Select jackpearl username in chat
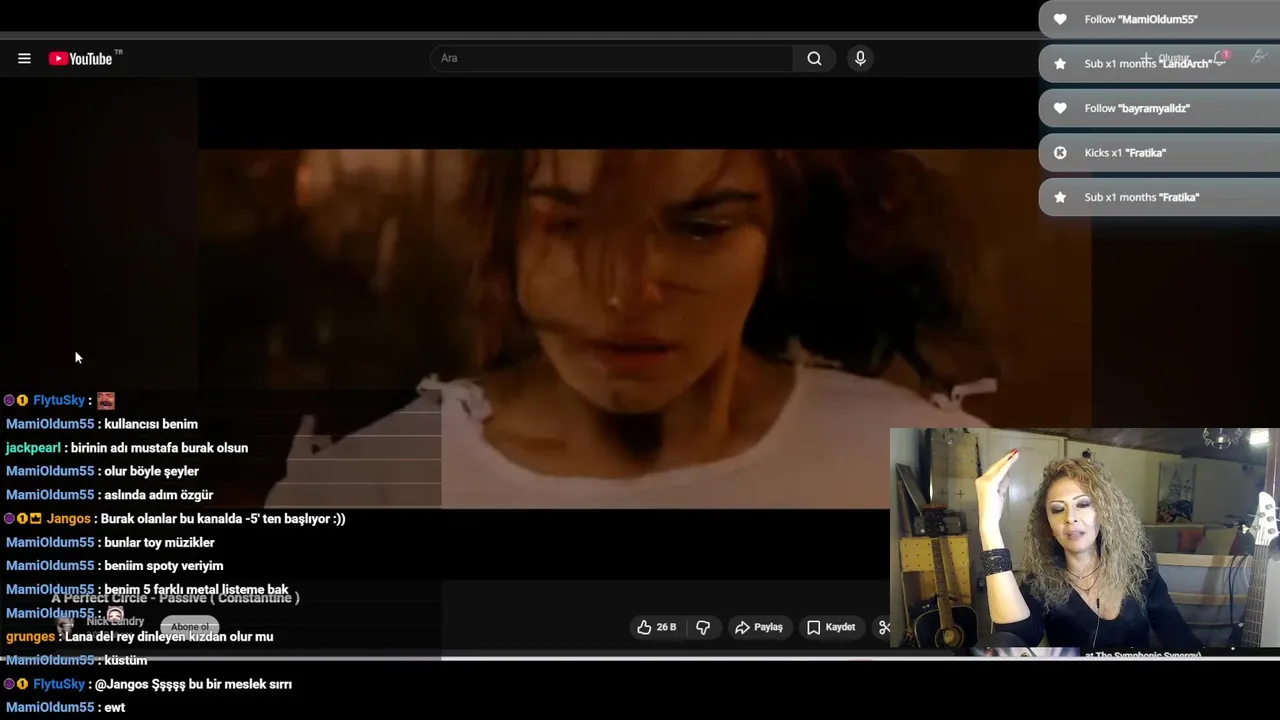This screenshot has height=720, width=1280. pyautogui.click(x=33, y=448)
